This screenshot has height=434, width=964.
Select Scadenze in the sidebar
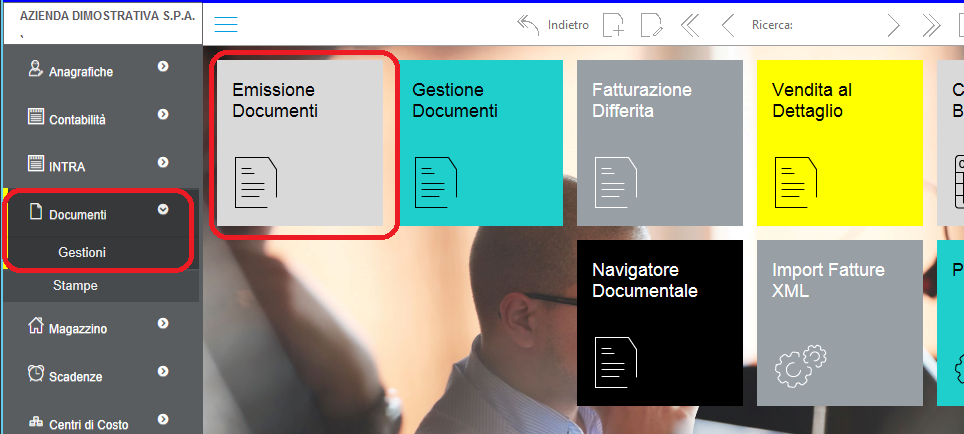[76, 377]
